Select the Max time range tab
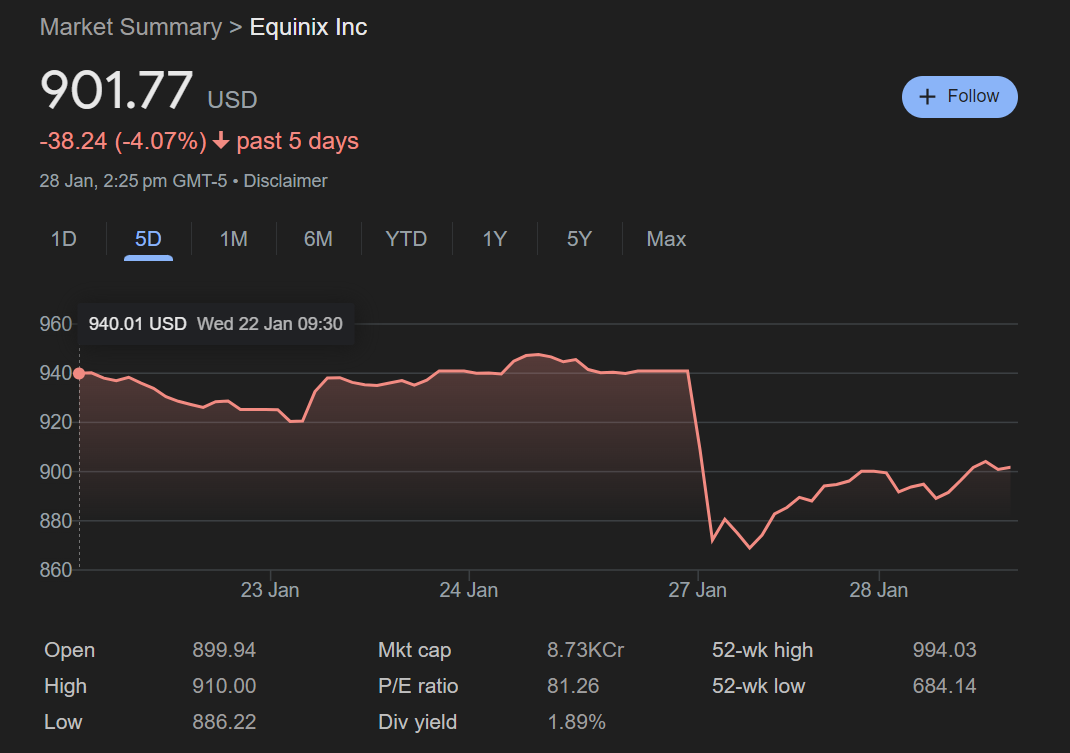 click(x=666, y=239)
